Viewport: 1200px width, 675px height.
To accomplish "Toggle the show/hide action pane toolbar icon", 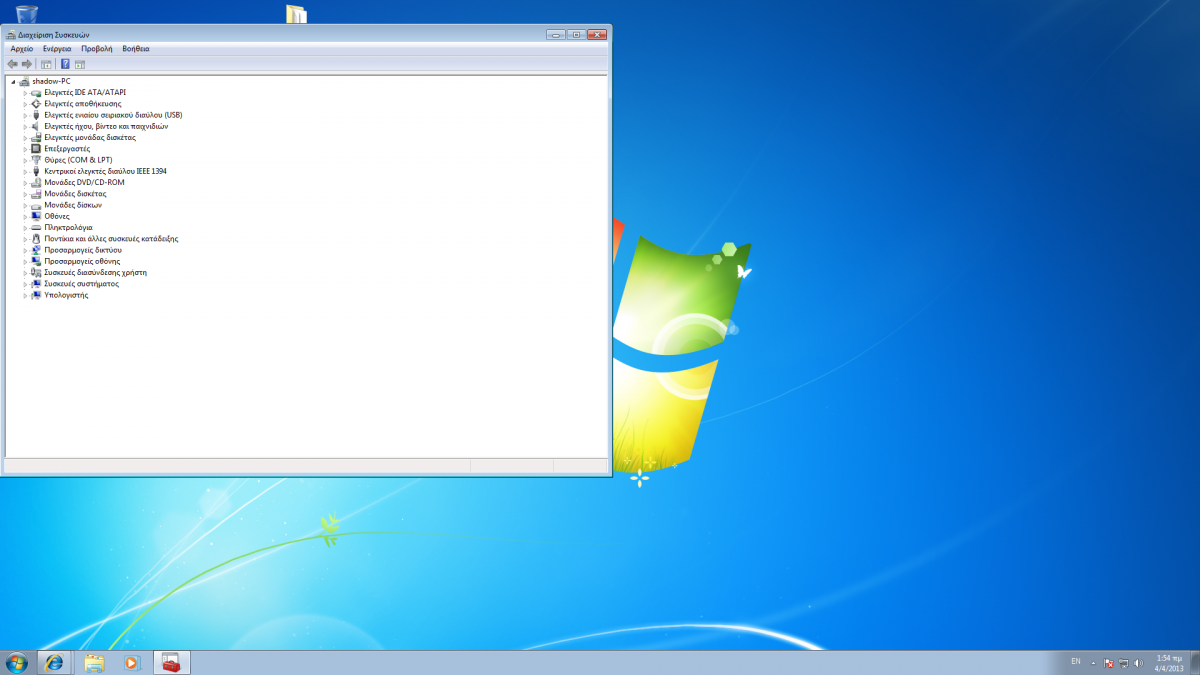I will coord(80,64).
